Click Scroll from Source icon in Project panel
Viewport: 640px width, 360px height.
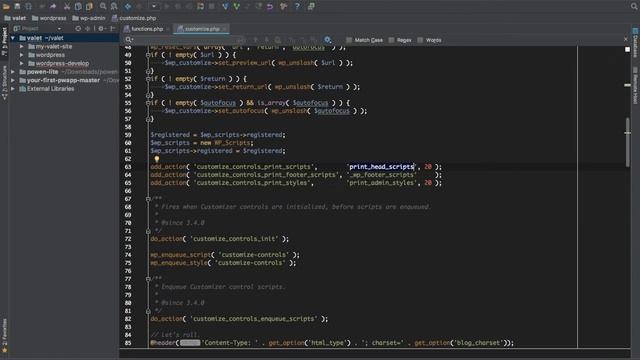78,29
